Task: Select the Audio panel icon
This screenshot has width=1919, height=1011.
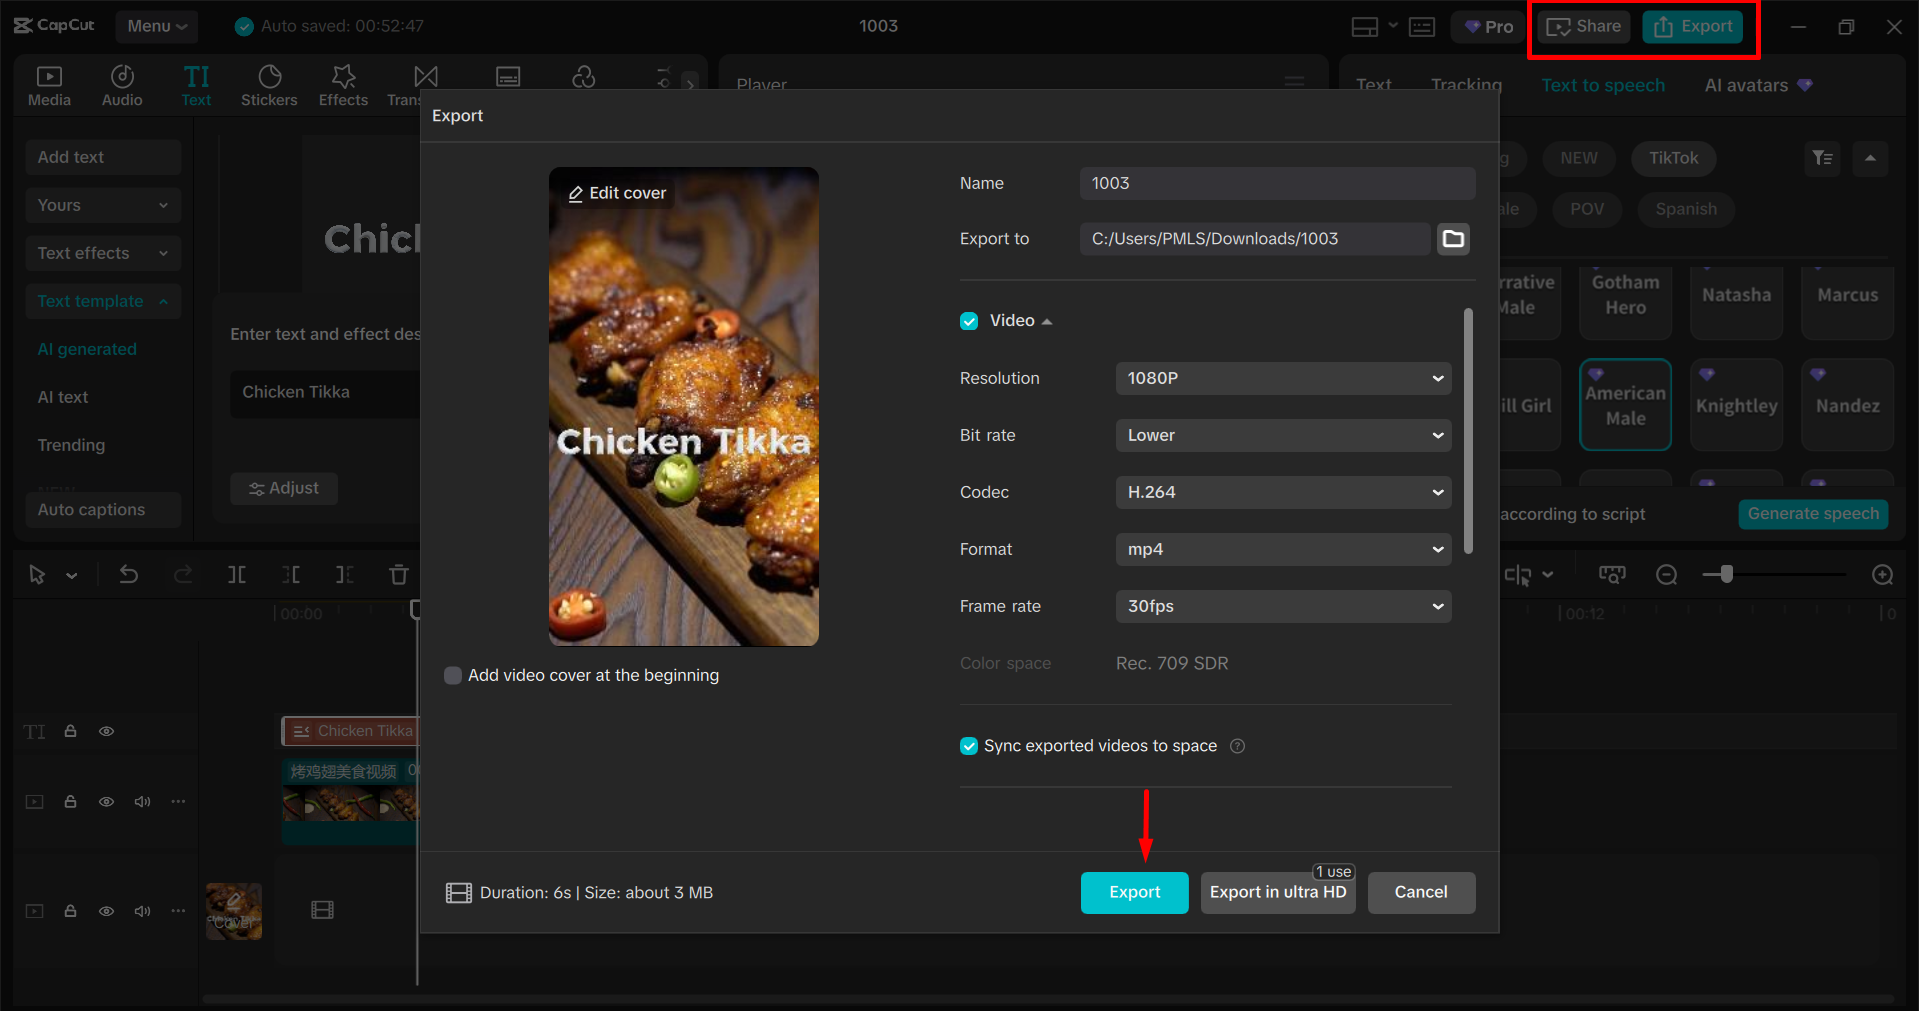Action: [121, 84]
